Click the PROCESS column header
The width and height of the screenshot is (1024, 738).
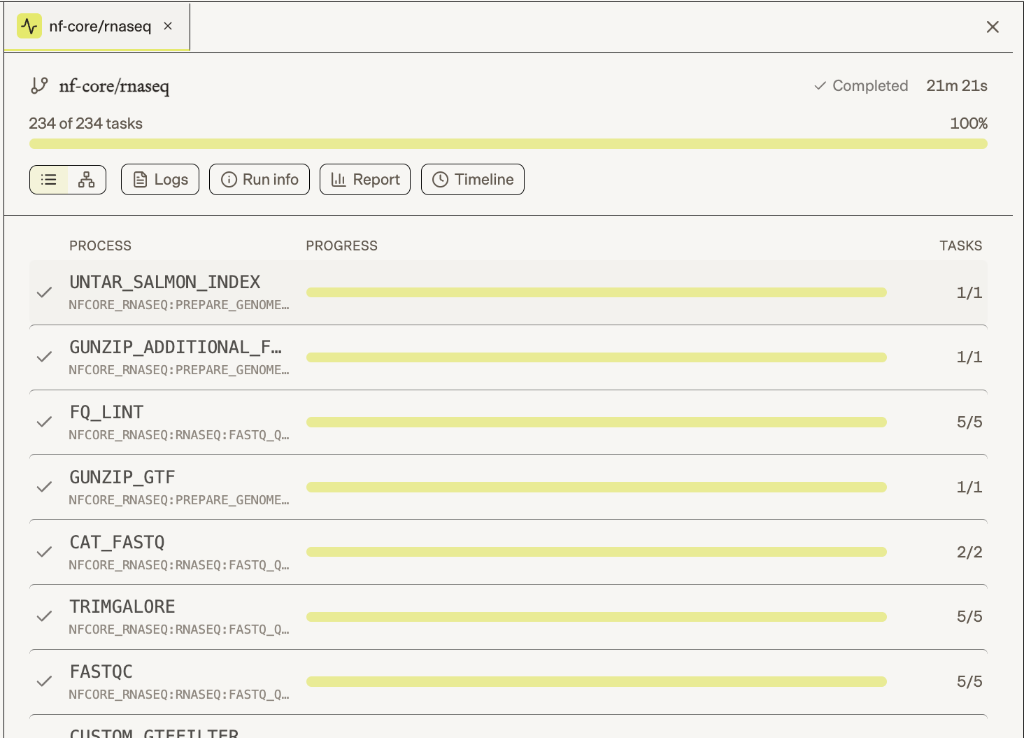pos(101,246)
